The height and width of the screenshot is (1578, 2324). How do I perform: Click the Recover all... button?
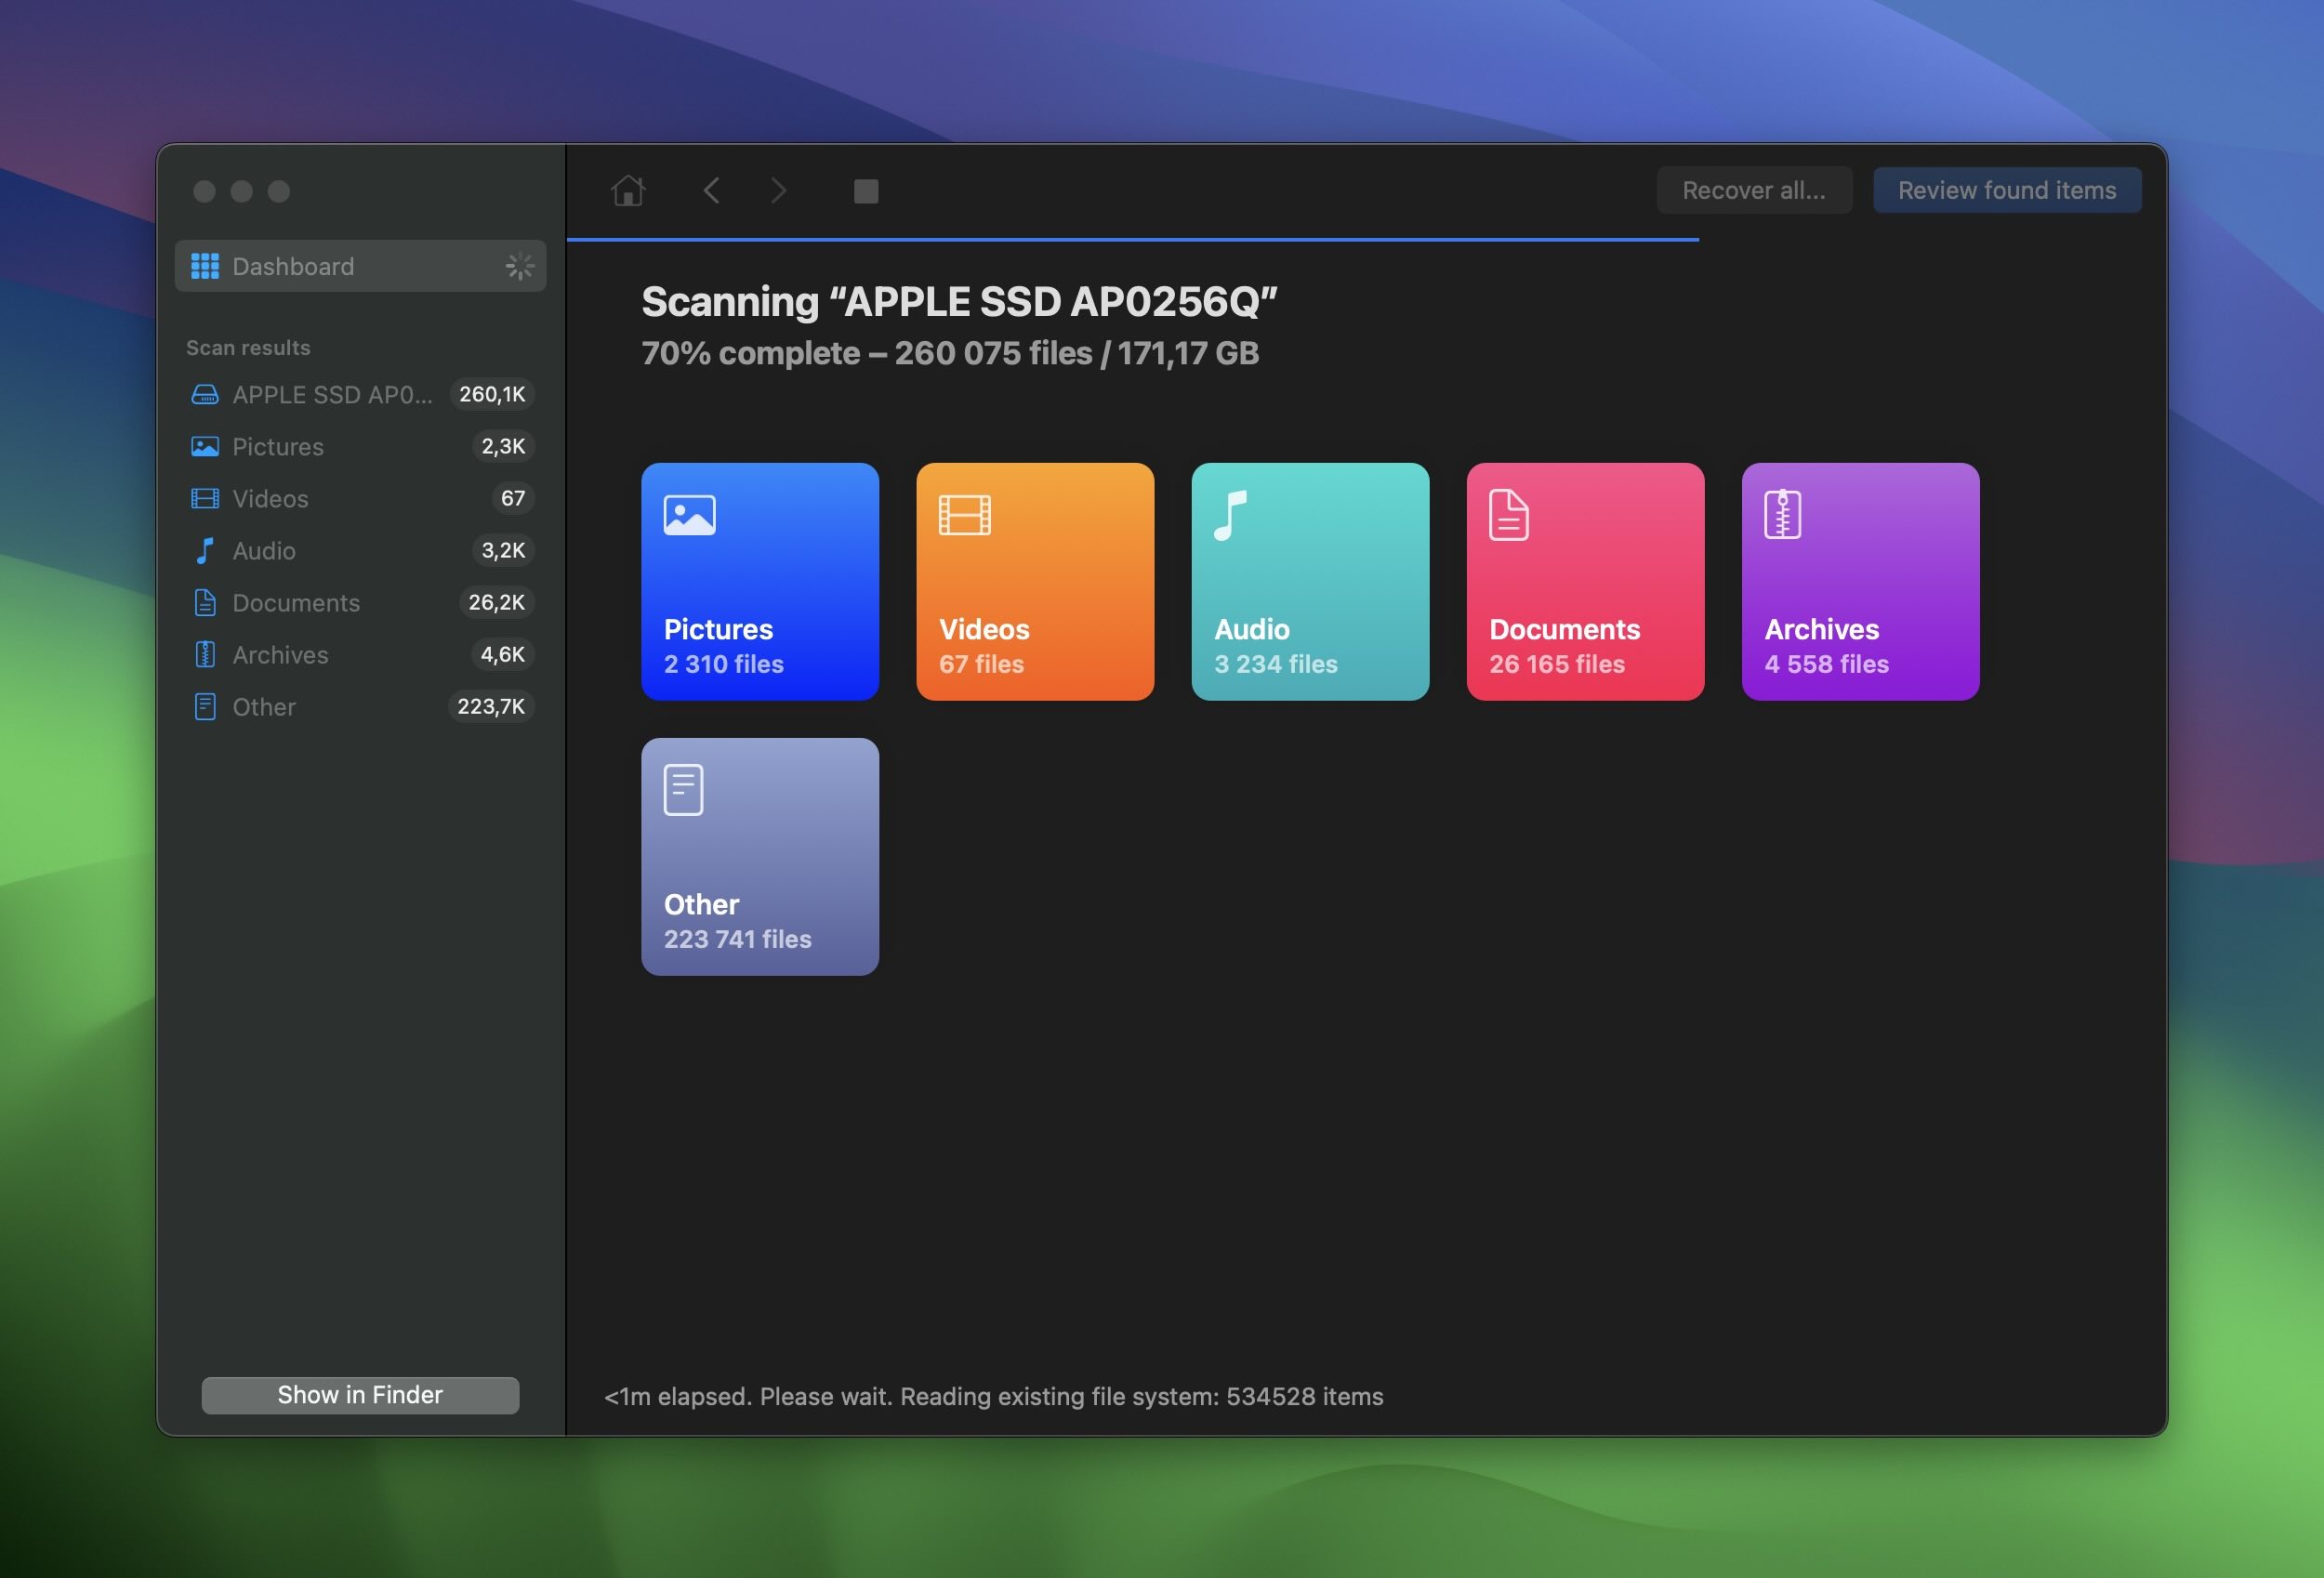tap(1753, 189)
